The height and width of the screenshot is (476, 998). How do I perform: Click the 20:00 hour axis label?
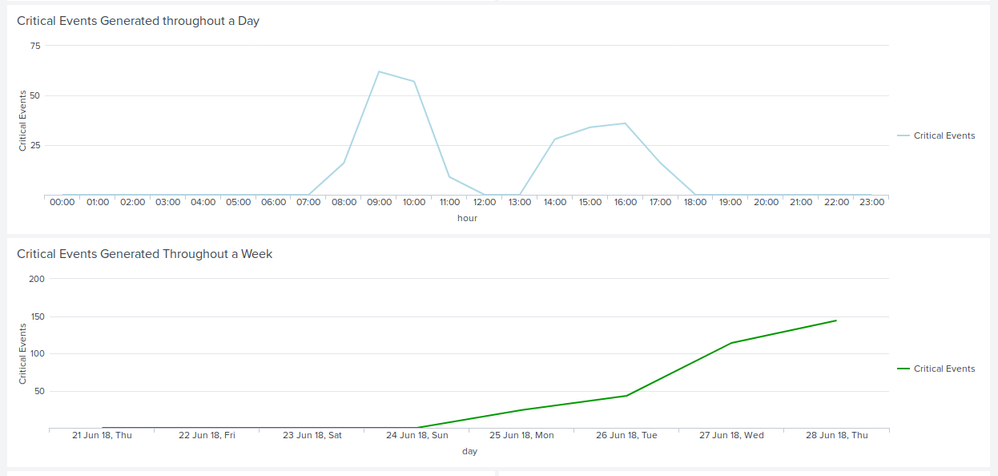pos(766,202)
